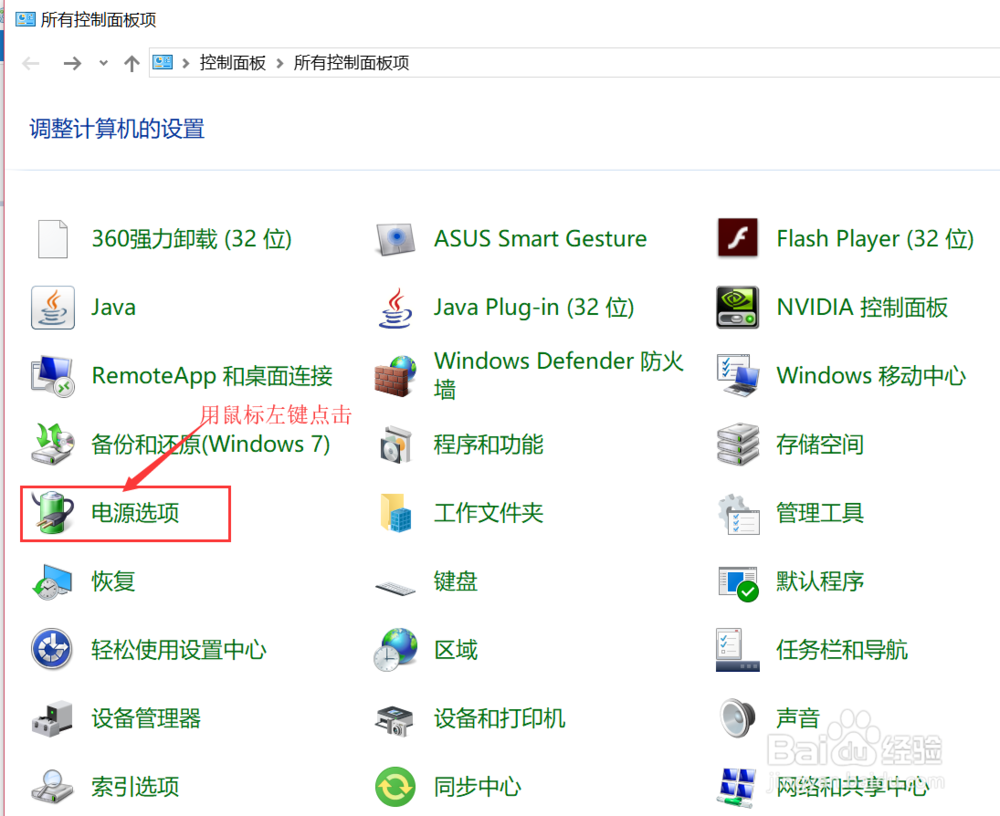This screenshot has height=816, width=1000.
Task: Open the 区域 text link
Action: point(455,649)
